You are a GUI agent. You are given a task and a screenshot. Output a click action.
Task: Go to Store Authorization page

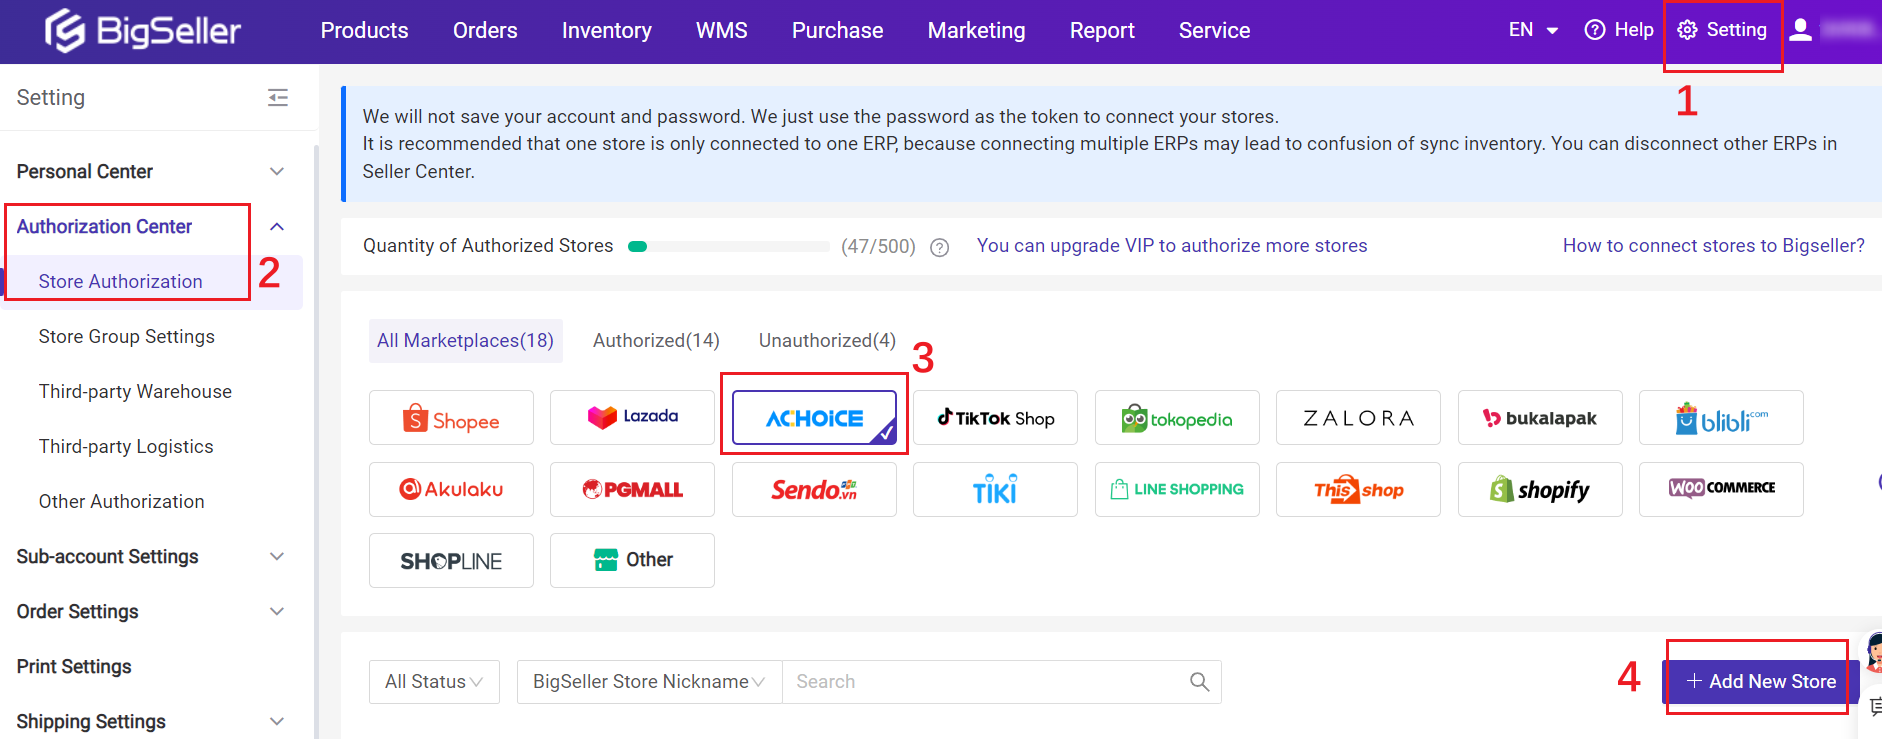(120, 282)
